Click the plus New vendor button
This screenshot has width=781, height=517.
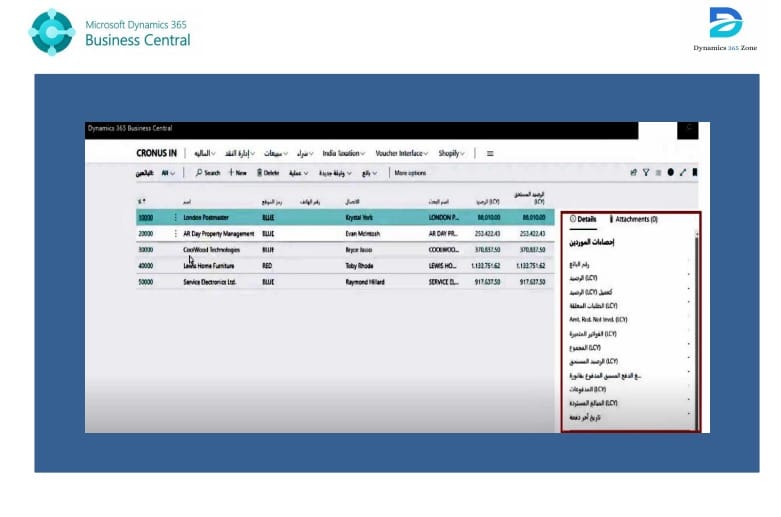tap(238, 173)
